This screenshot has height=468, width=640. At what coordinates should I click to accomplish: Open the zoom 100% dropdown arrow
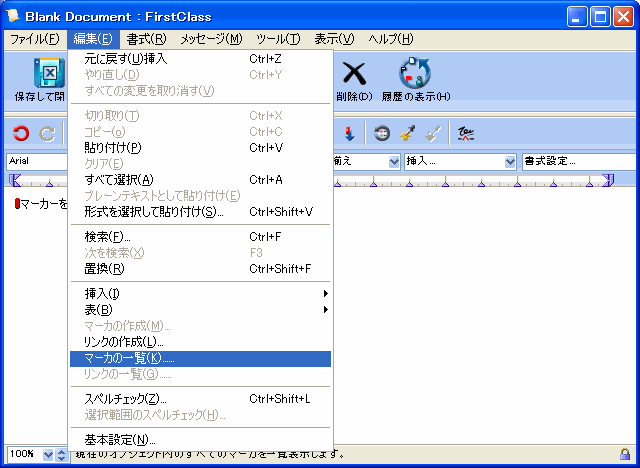point(49,454)
